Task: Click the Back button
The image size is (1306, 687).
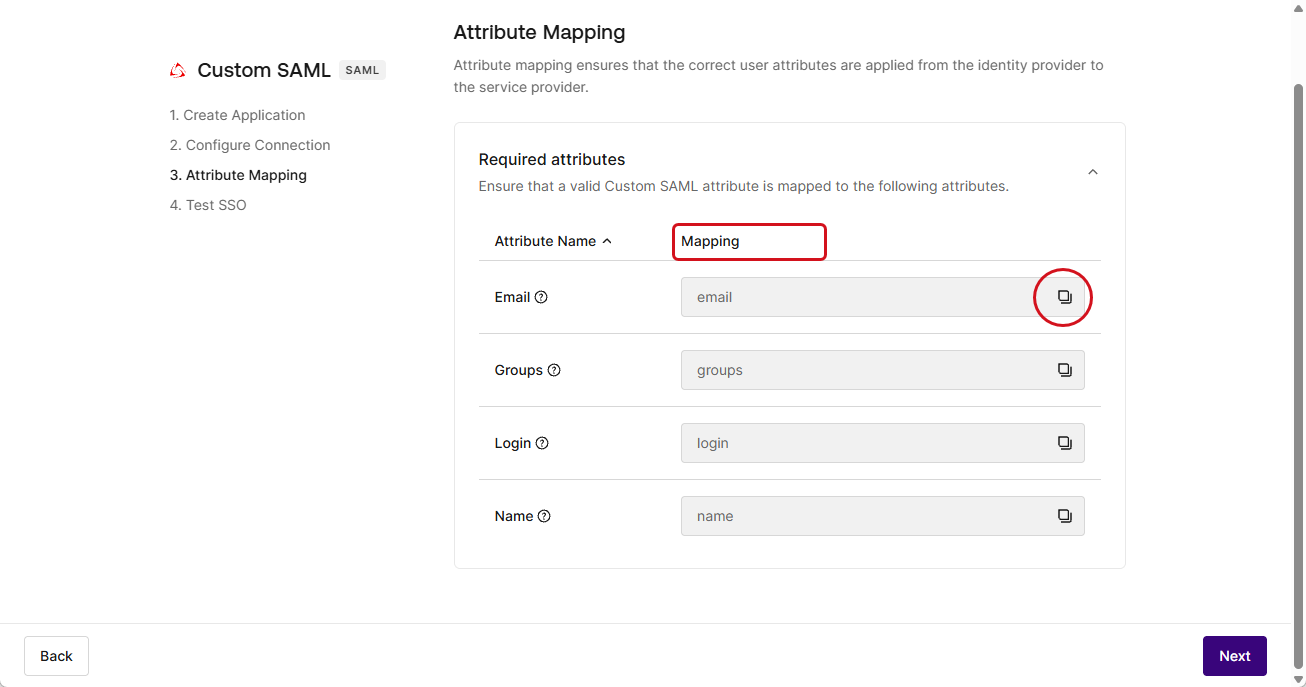Action: tap(56, 656)
